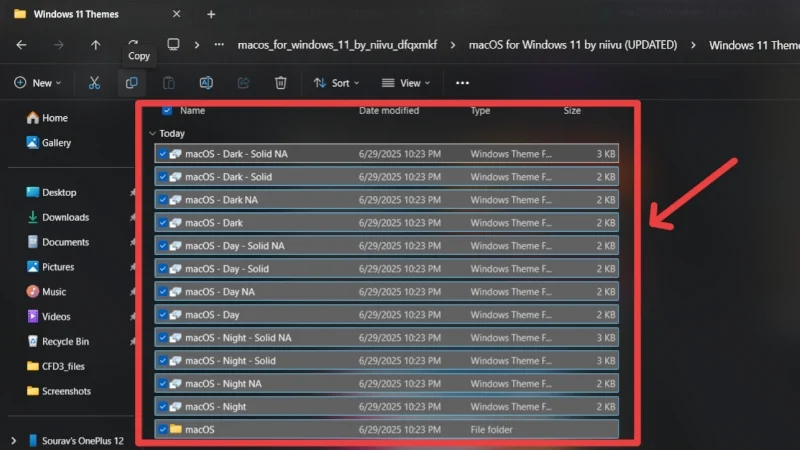Uncheck macOS - Night - Solid checkbox

pos(162,360)
